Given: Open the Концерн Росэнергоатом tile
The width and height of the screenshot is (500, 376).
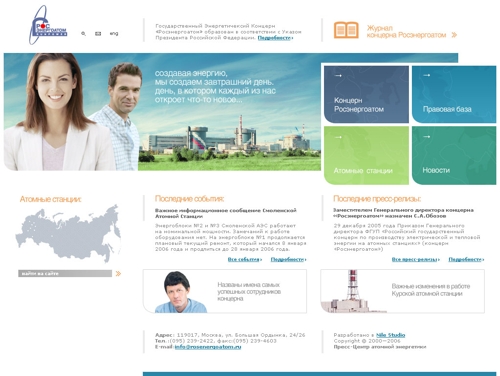Looking at the screenshot, I should pyautogui.click(x=366, y=94).
